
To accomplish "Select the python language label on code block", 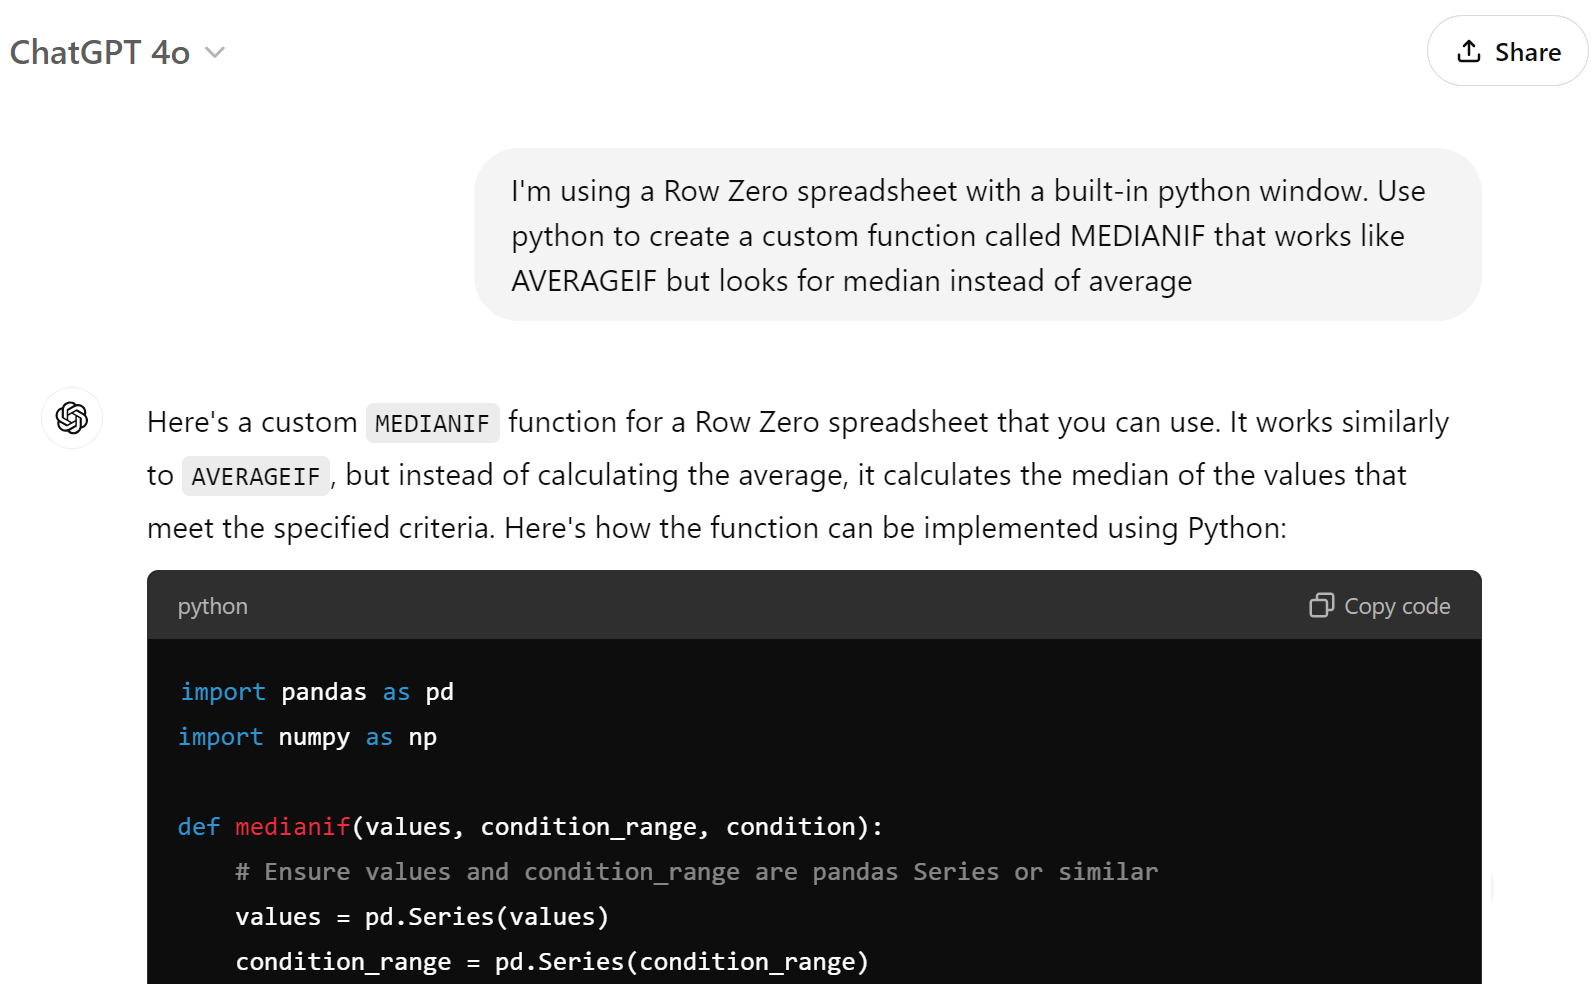I will pyautogui.click(x=212, y=606).
